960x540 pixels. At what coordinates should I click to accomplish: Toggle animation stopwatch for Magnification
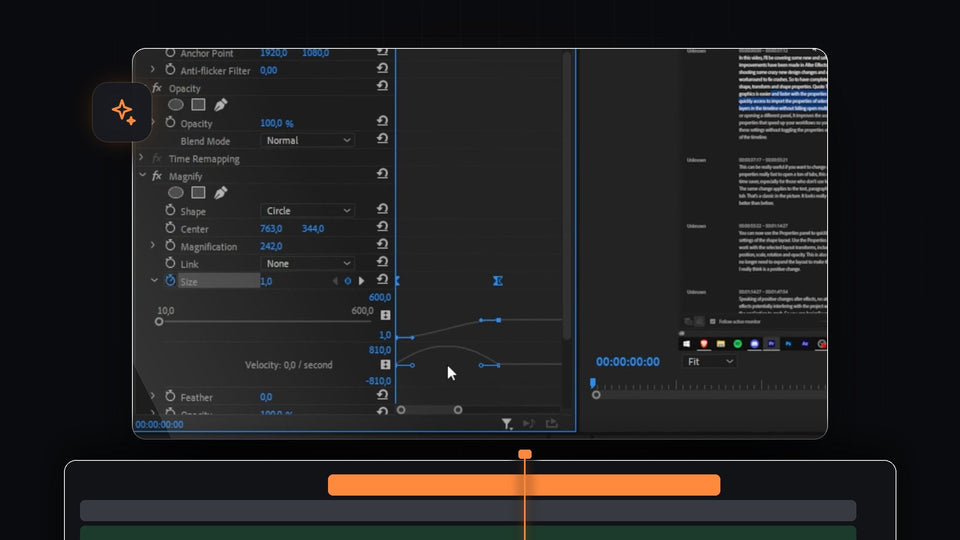pyautogui.click(x=170, y=246)
